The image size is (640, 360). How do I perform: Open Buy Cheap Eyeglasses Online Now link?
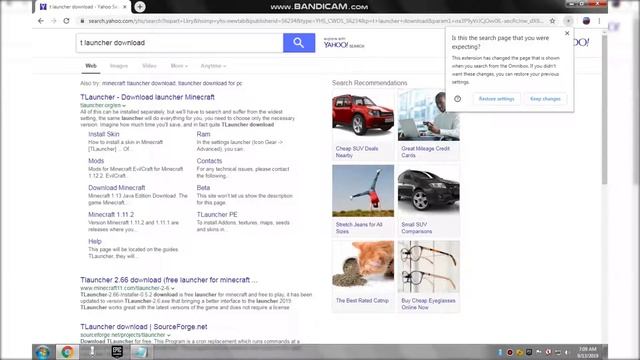(x=428, y=304)
